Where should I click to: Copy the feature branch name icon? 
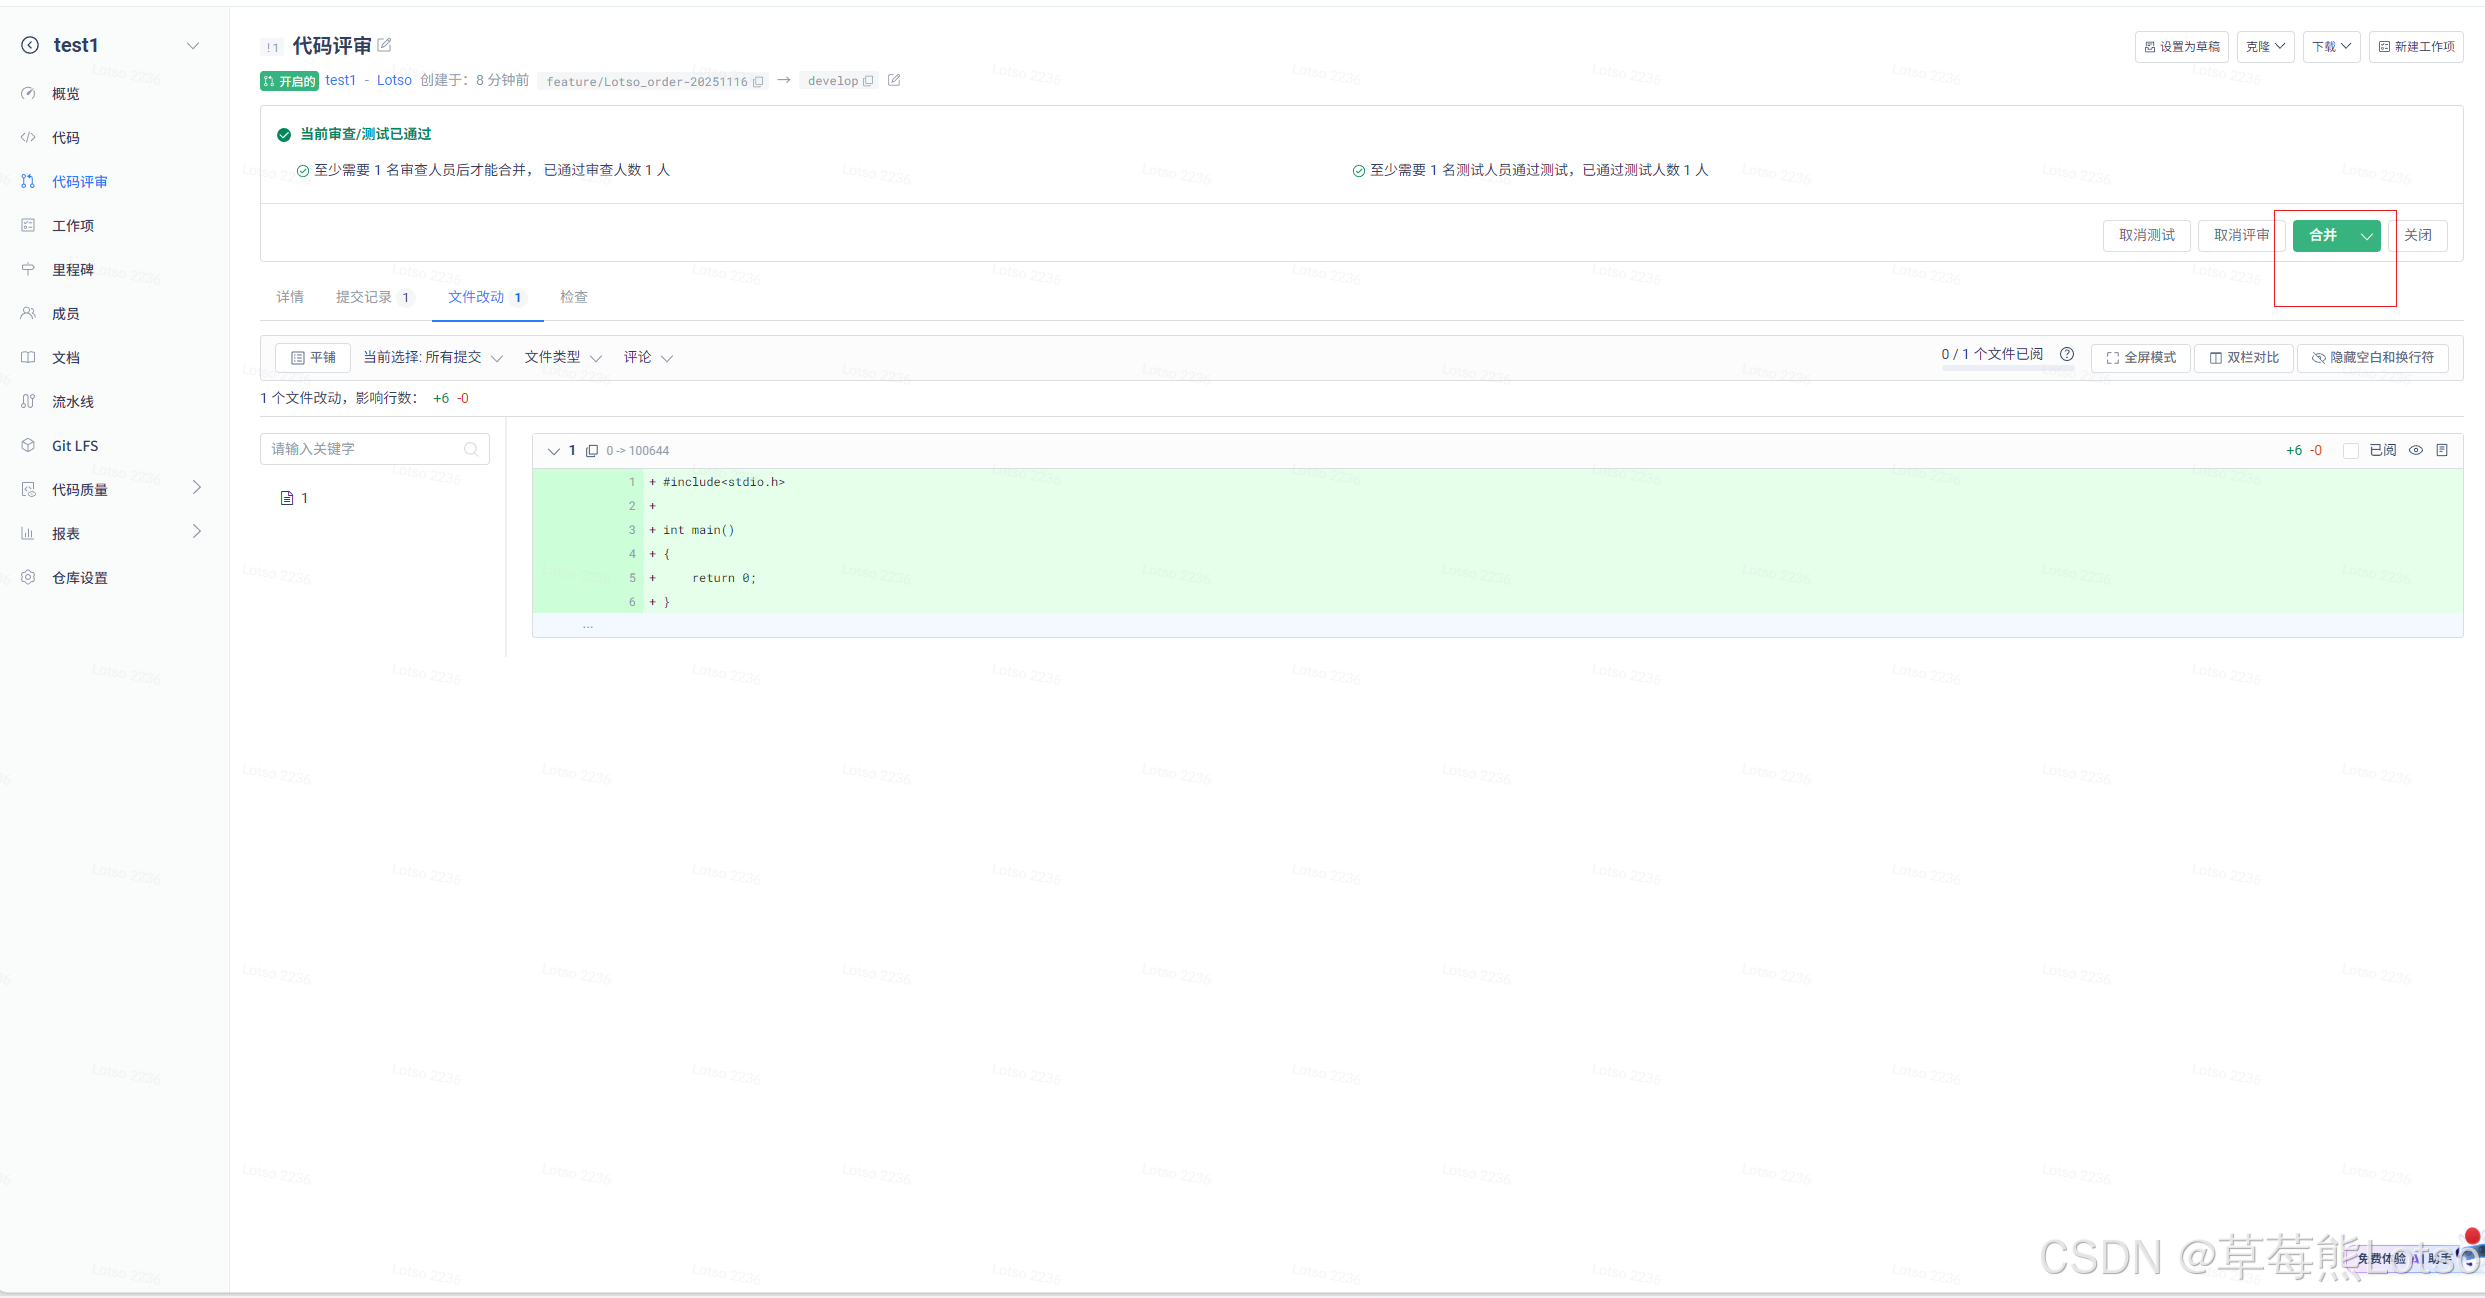coord(758,82)
